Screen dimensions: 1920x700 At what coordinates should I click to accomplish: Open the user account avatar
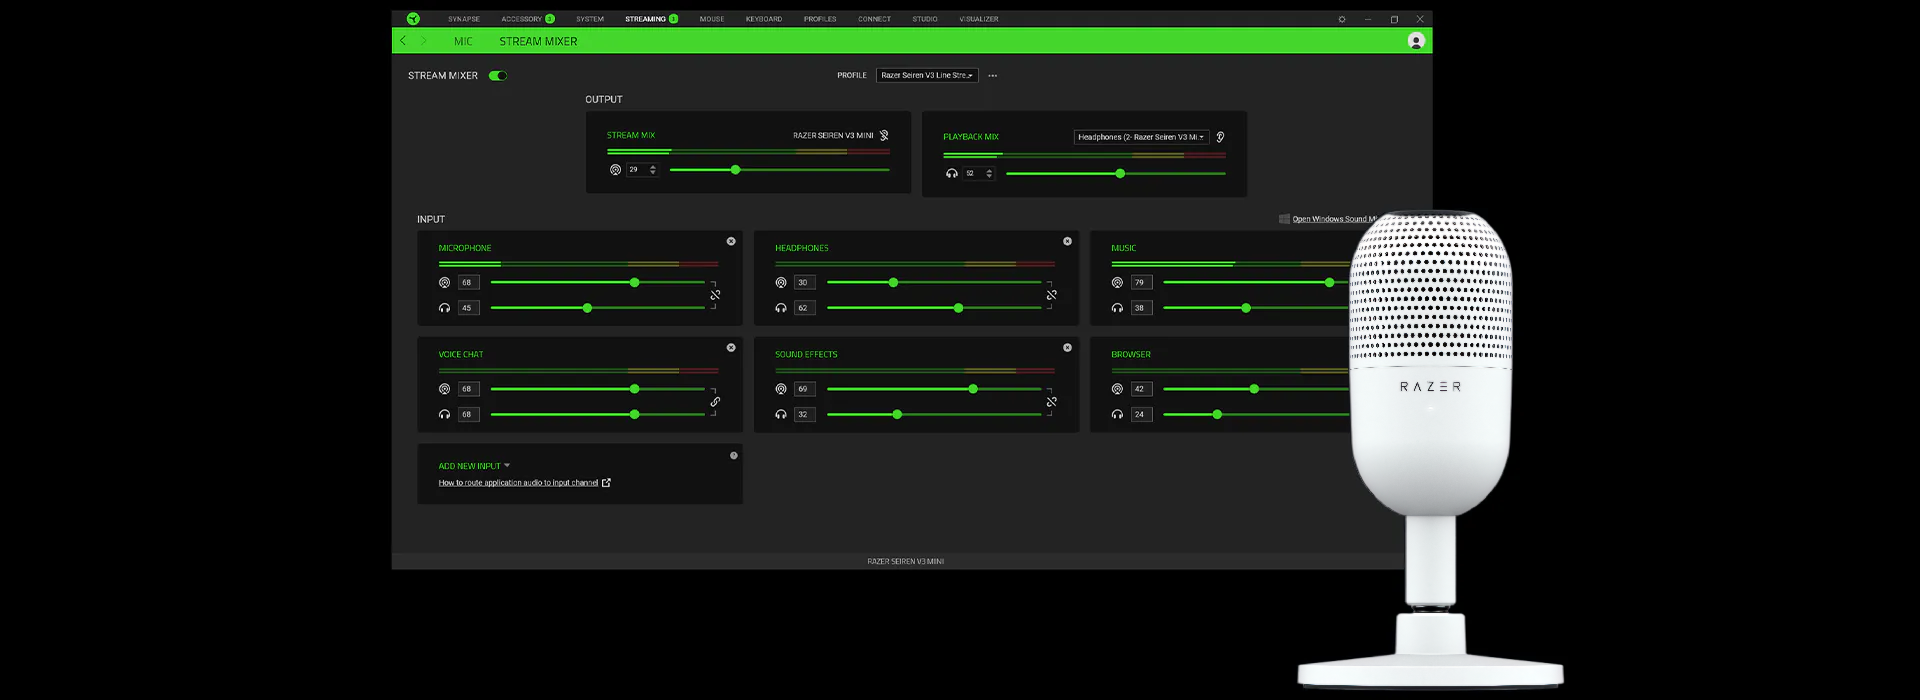[x=1415, y=41]
